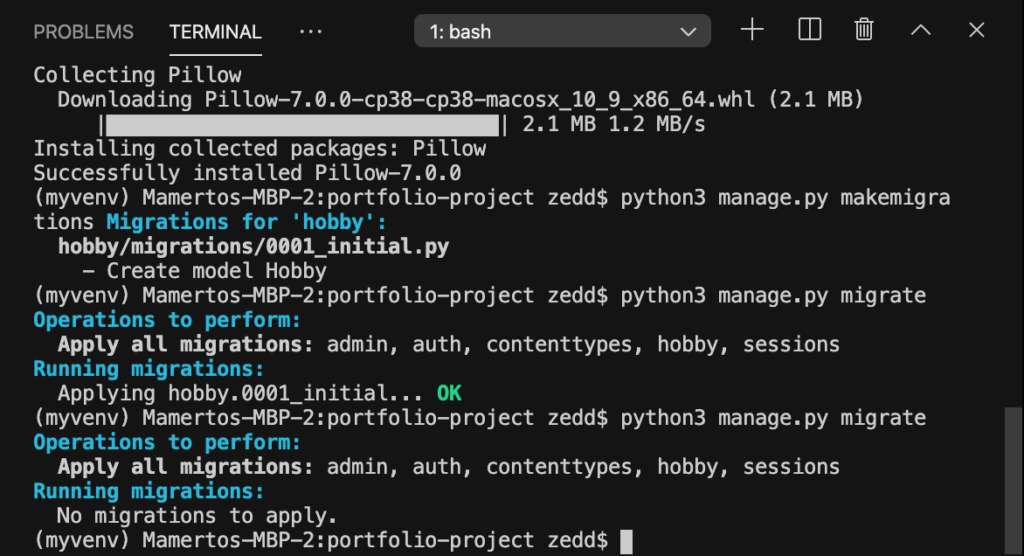Open the panel overflow '...' menu
This screenshot has width=1024, height=556.
click(310, 31)
